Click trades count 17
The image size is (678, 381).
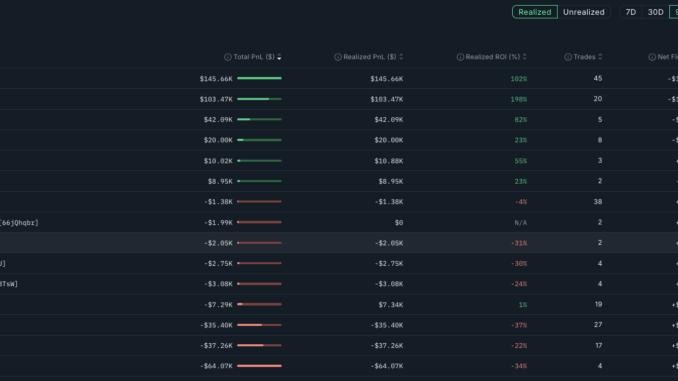(598, 346)
